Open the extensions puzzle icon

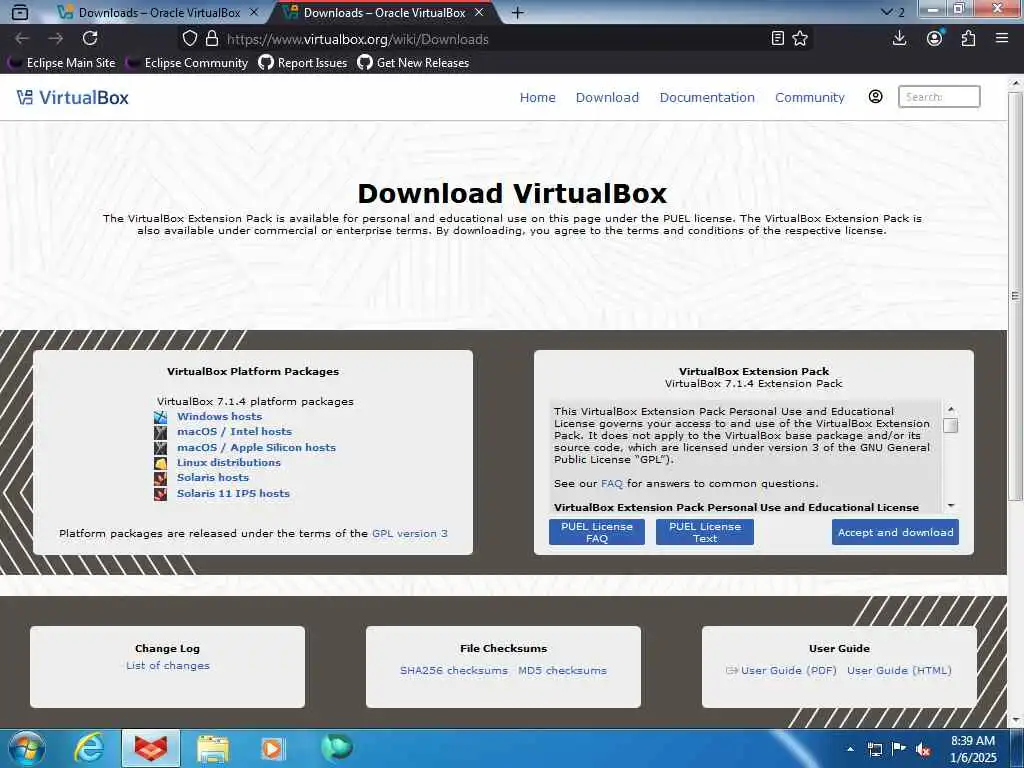point(968,39)
